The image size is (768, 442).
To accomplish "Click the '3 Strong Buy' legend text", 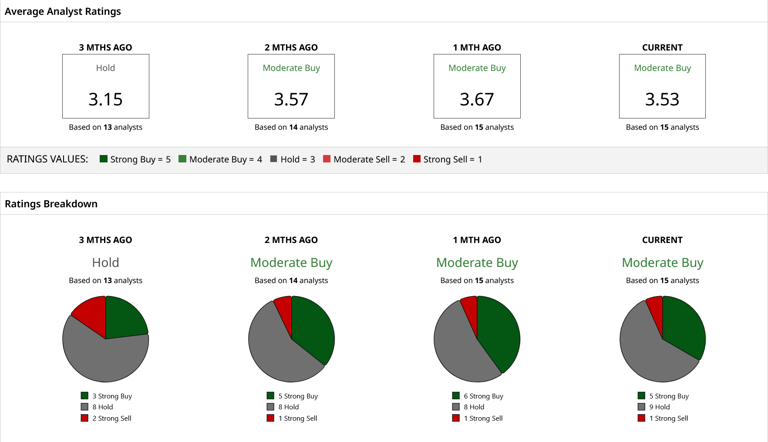I will pyautogui.click(x=112, y=396).
